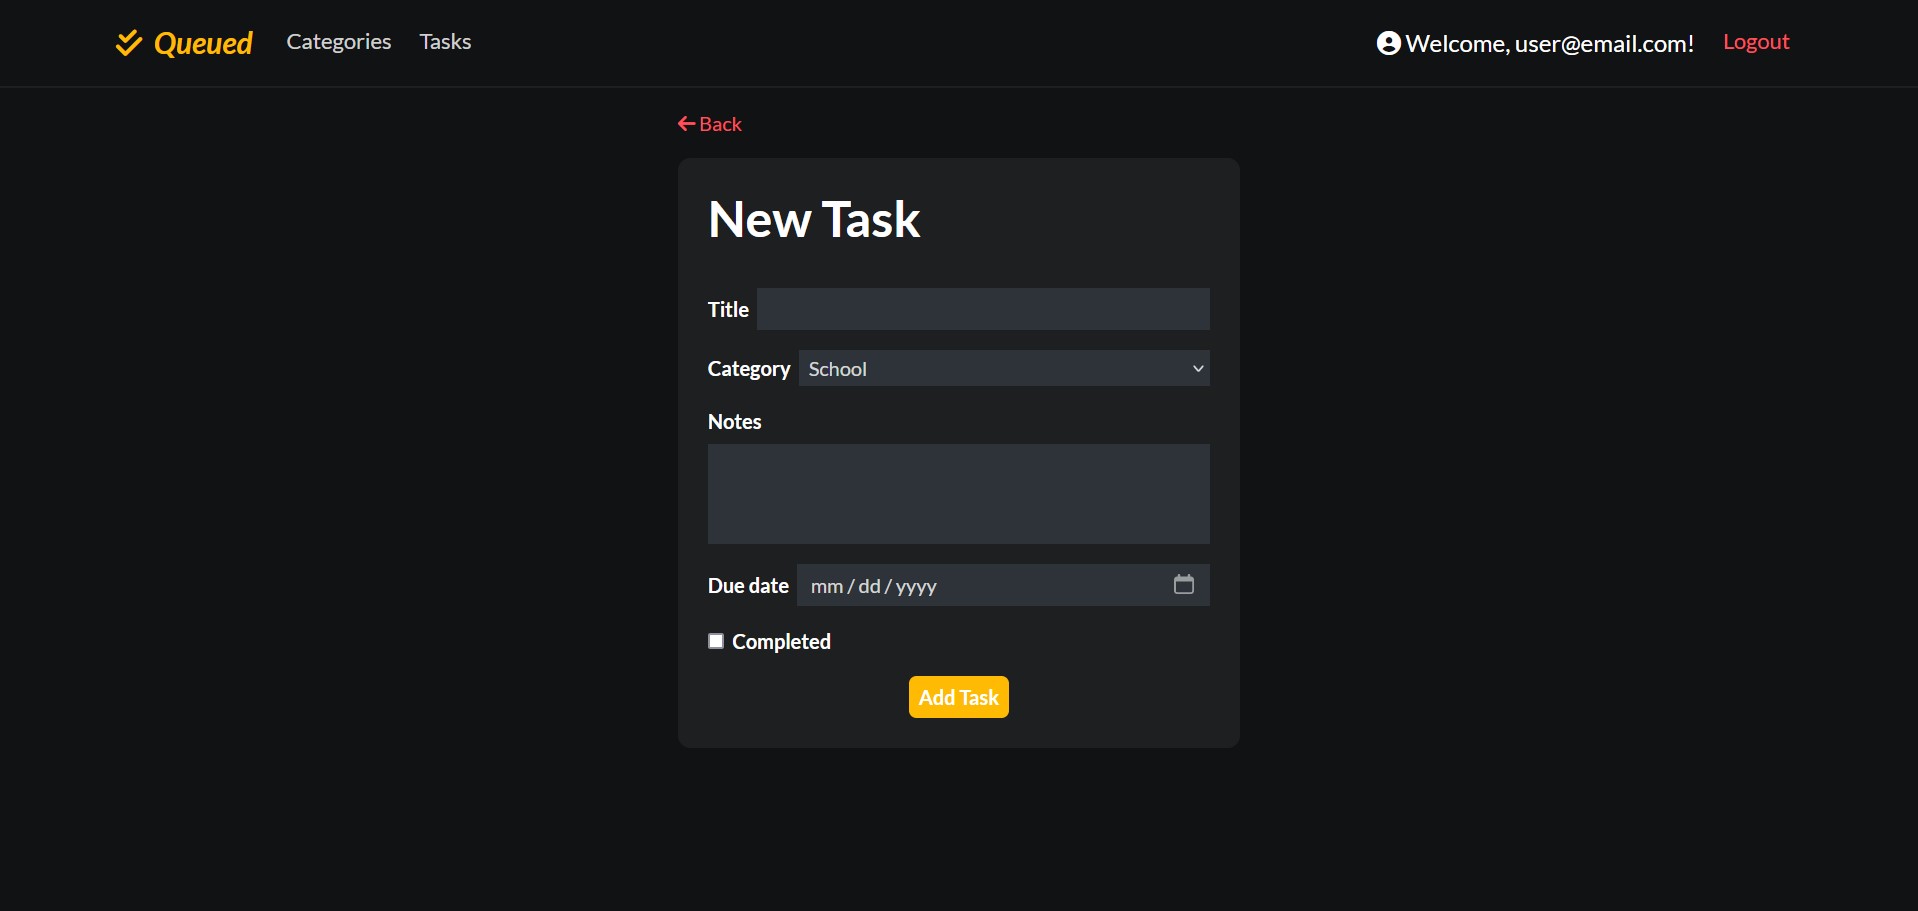Screen dimensions: 1918x911
Task: Submit the form with Add Task
Action: [957, 697]
